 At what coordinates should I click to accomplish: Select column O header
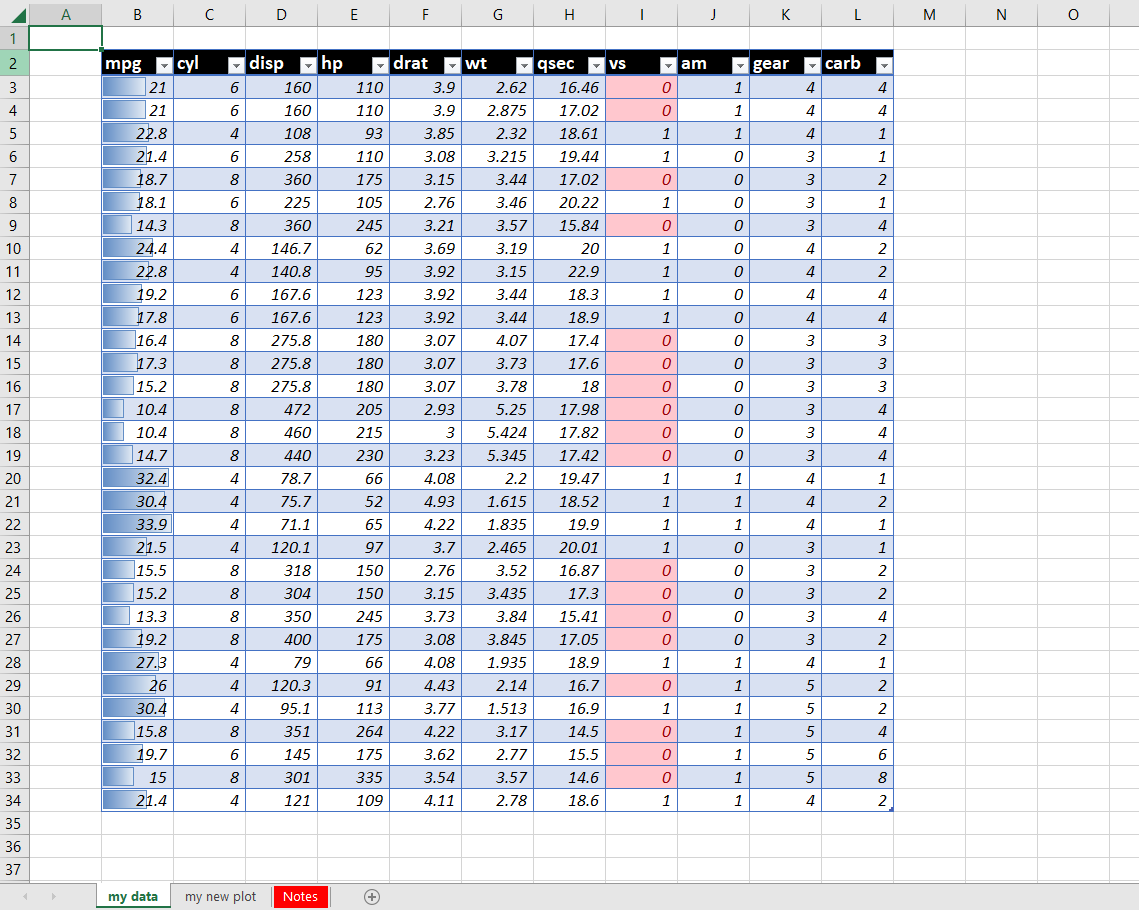[1073, 15]
